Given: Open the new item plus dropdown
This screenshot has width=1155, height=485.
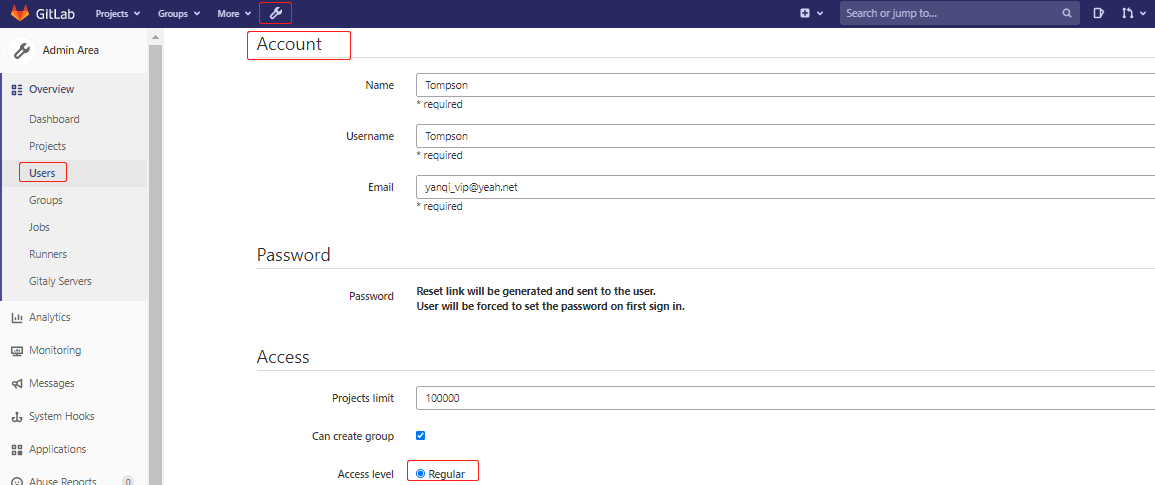Looking at the screenshot, I should tap(811, 14).
